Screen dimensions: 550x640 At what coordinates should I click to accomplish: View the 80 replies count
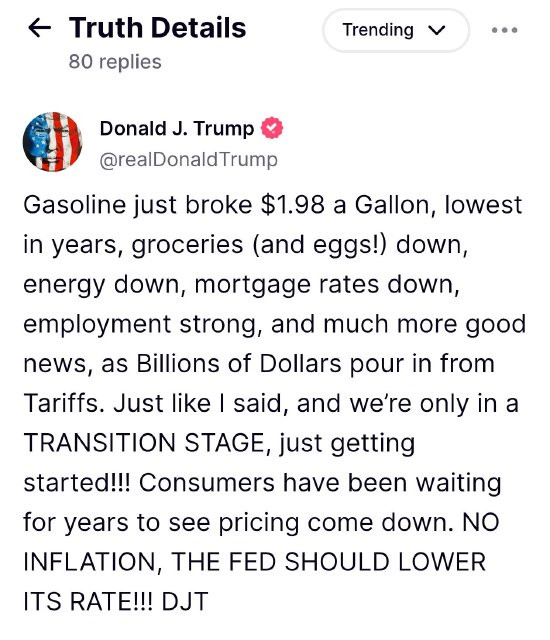tap(115, 62)
